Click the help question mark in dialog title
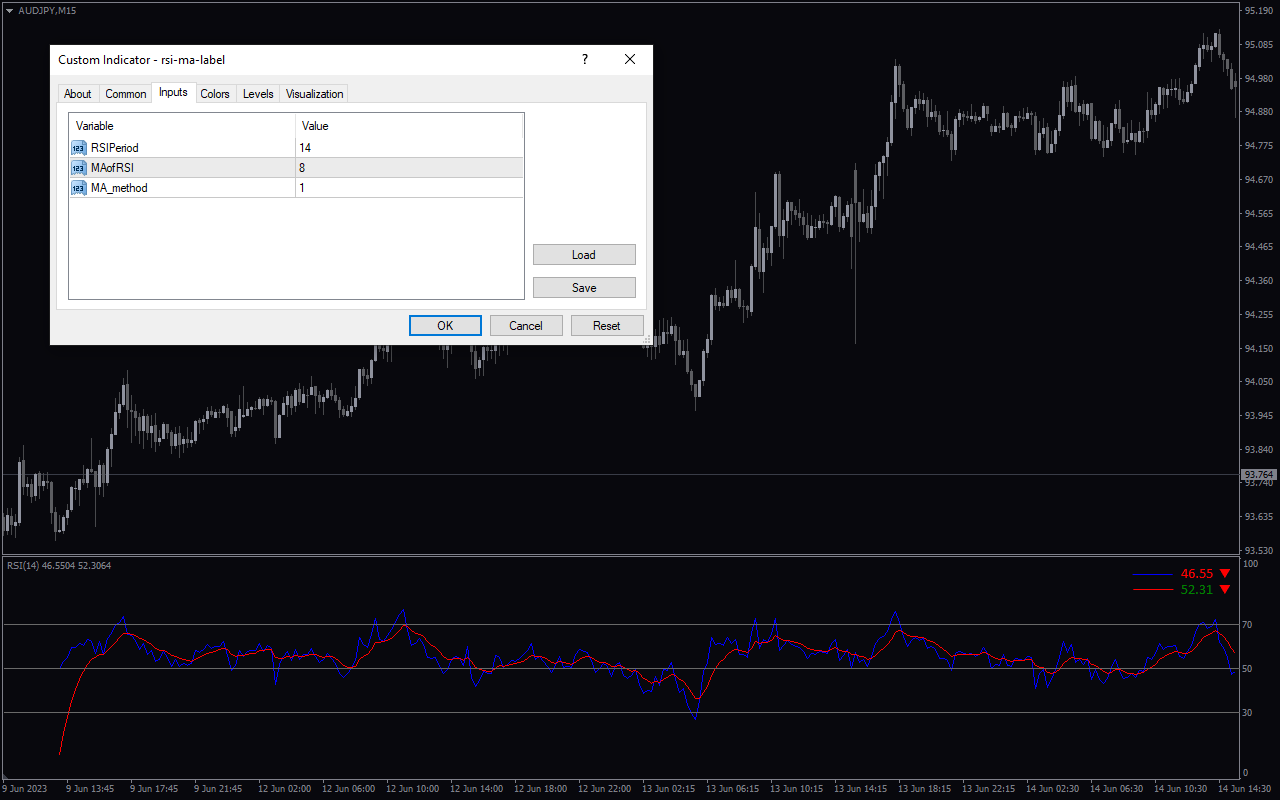 585,60
